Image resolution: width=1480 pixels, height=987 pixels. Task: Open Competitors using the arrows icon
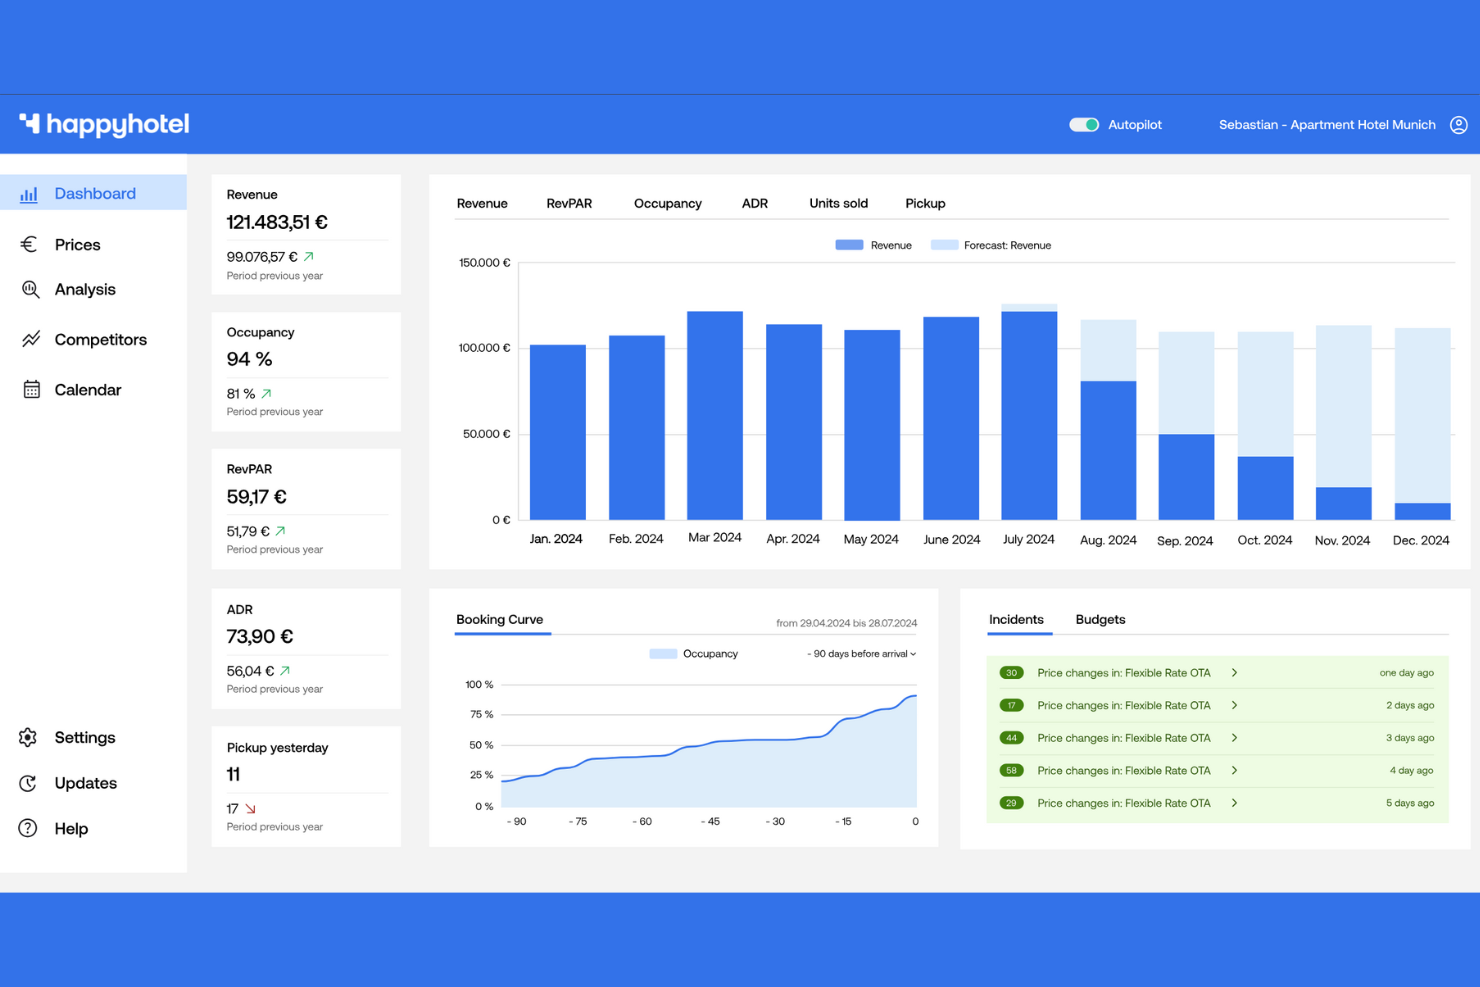tap(29, 339)
